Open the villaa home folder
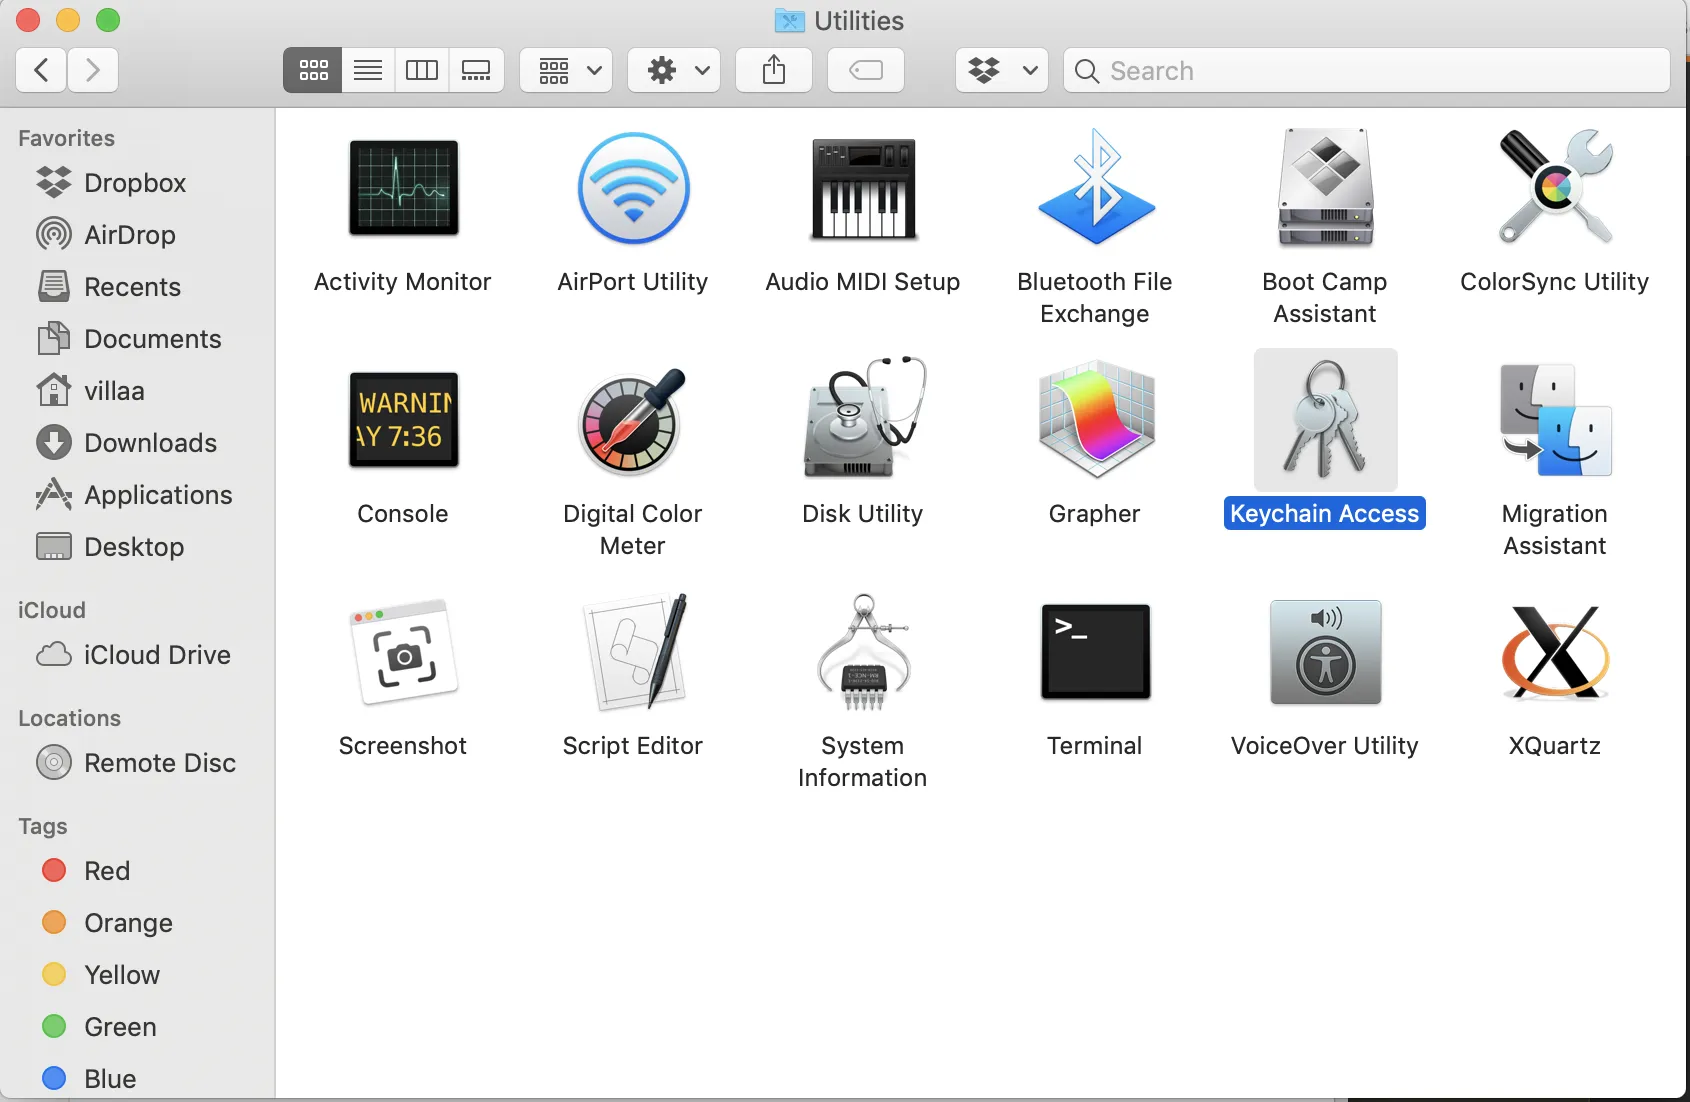The width and height of the screenshot is (1690, 1102). click(137, 391)
